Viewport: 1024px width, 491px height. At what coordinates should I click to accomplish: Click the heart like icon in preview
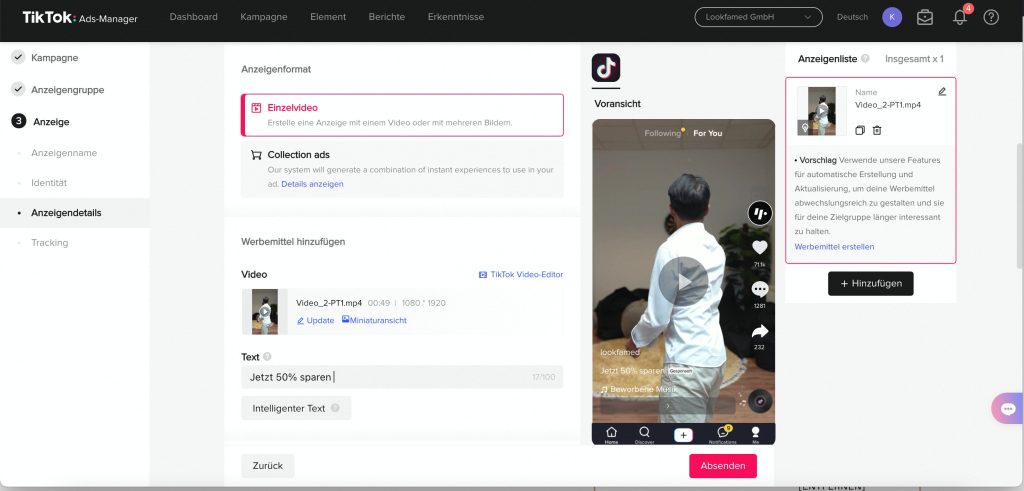pos(760,247)
